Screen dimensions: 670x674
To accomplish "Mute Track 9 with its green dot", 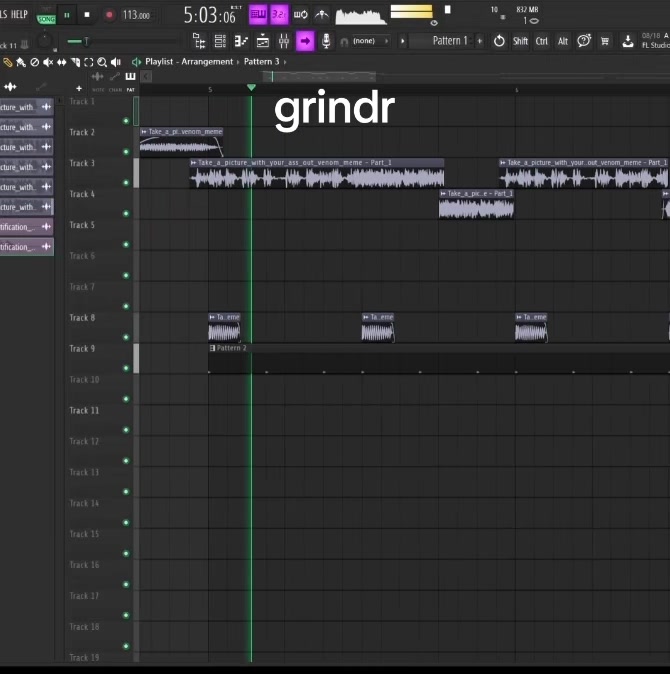I will [x=126, y=368].
